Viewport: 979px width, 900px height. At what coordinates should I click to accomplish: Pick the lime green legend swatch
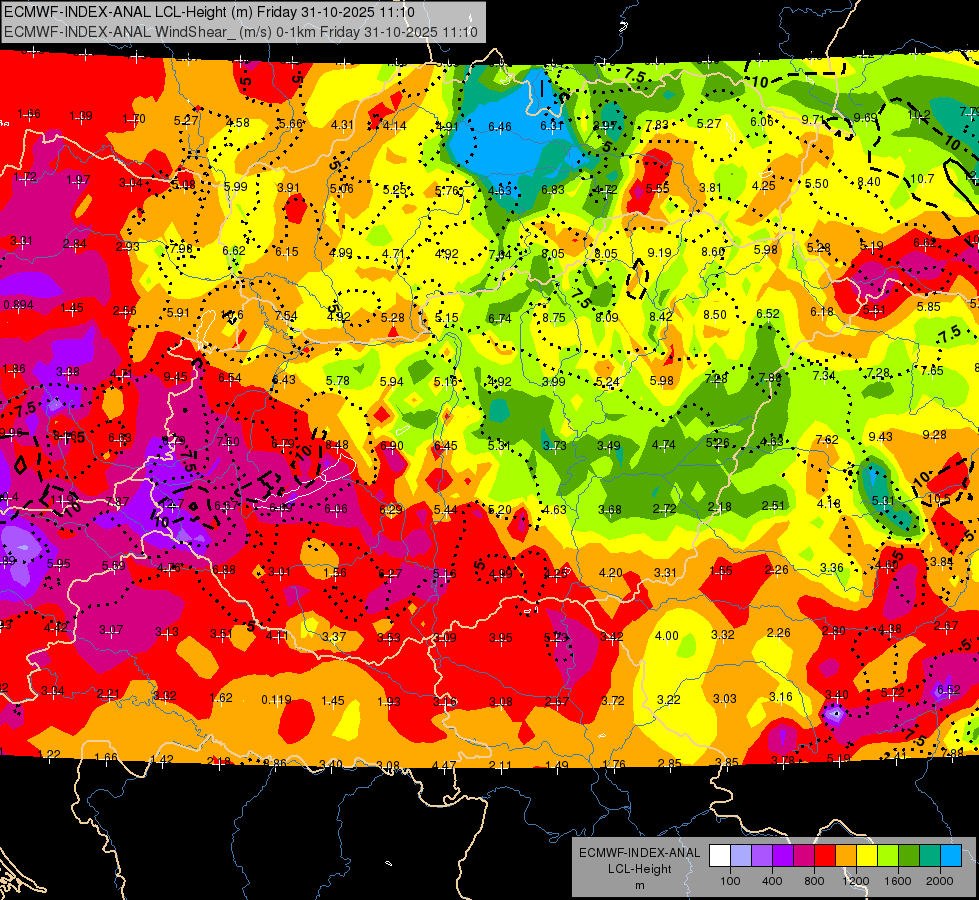(x=888, y=856)
